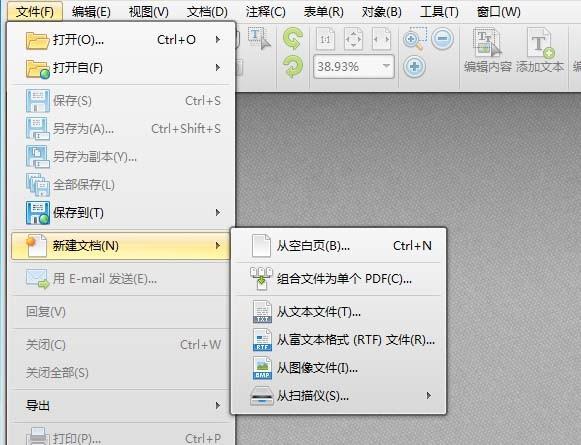This screenshot has height=445, width=581.
Task: Click the 打开自(F) folder icon
Action: [x=37, y=69]
